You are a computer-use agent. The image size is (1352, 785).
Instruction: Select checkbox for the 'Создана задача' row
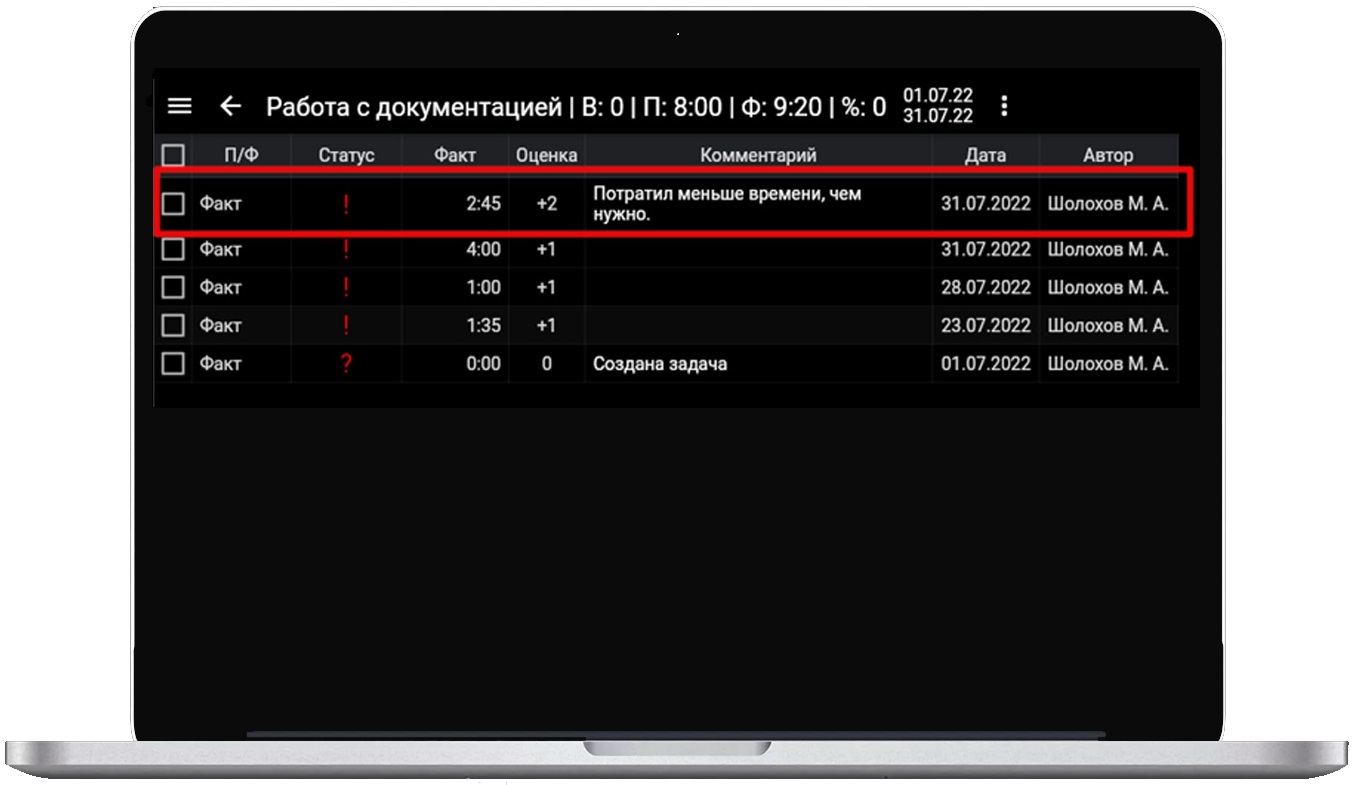(173, 364)
